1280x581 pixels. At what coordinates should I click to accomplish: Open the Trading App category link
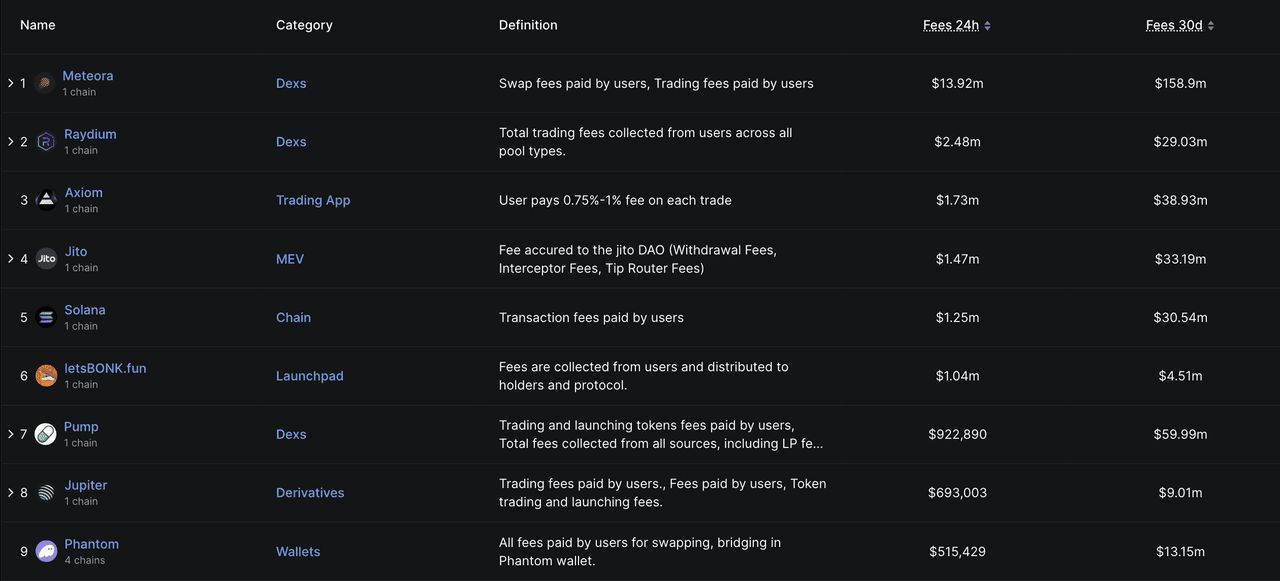(313, 200)
